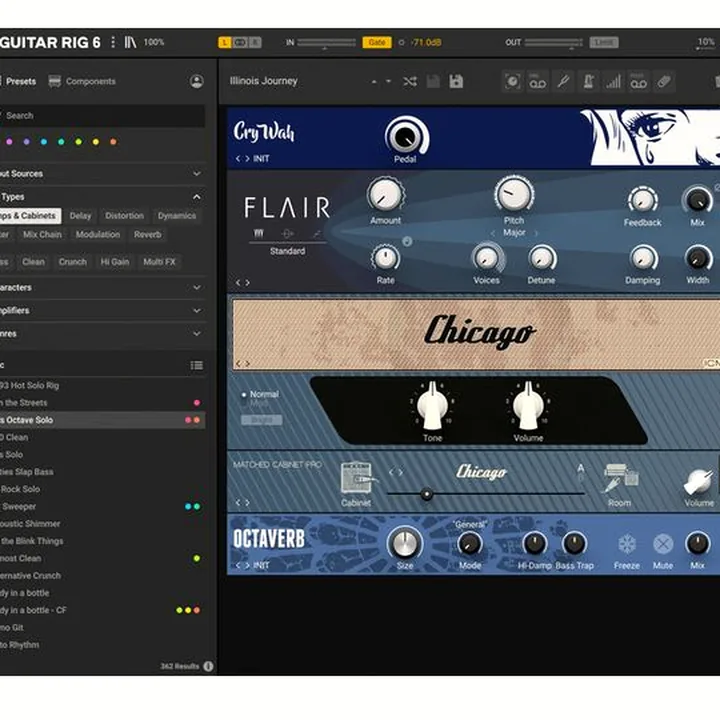Open the tuner fork icon
This screenshot has width=720, height=720.
point(563,82)
